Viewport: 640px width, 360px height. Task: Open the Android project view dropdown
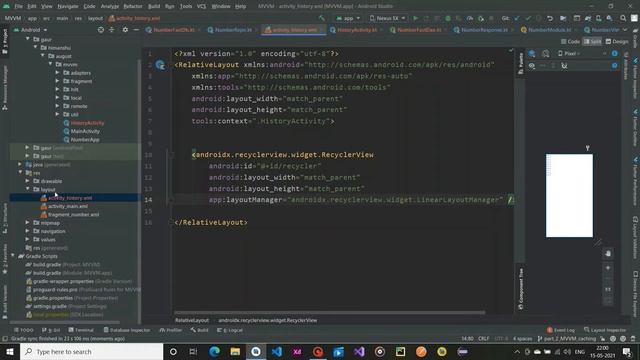click(x=31, y=30)
